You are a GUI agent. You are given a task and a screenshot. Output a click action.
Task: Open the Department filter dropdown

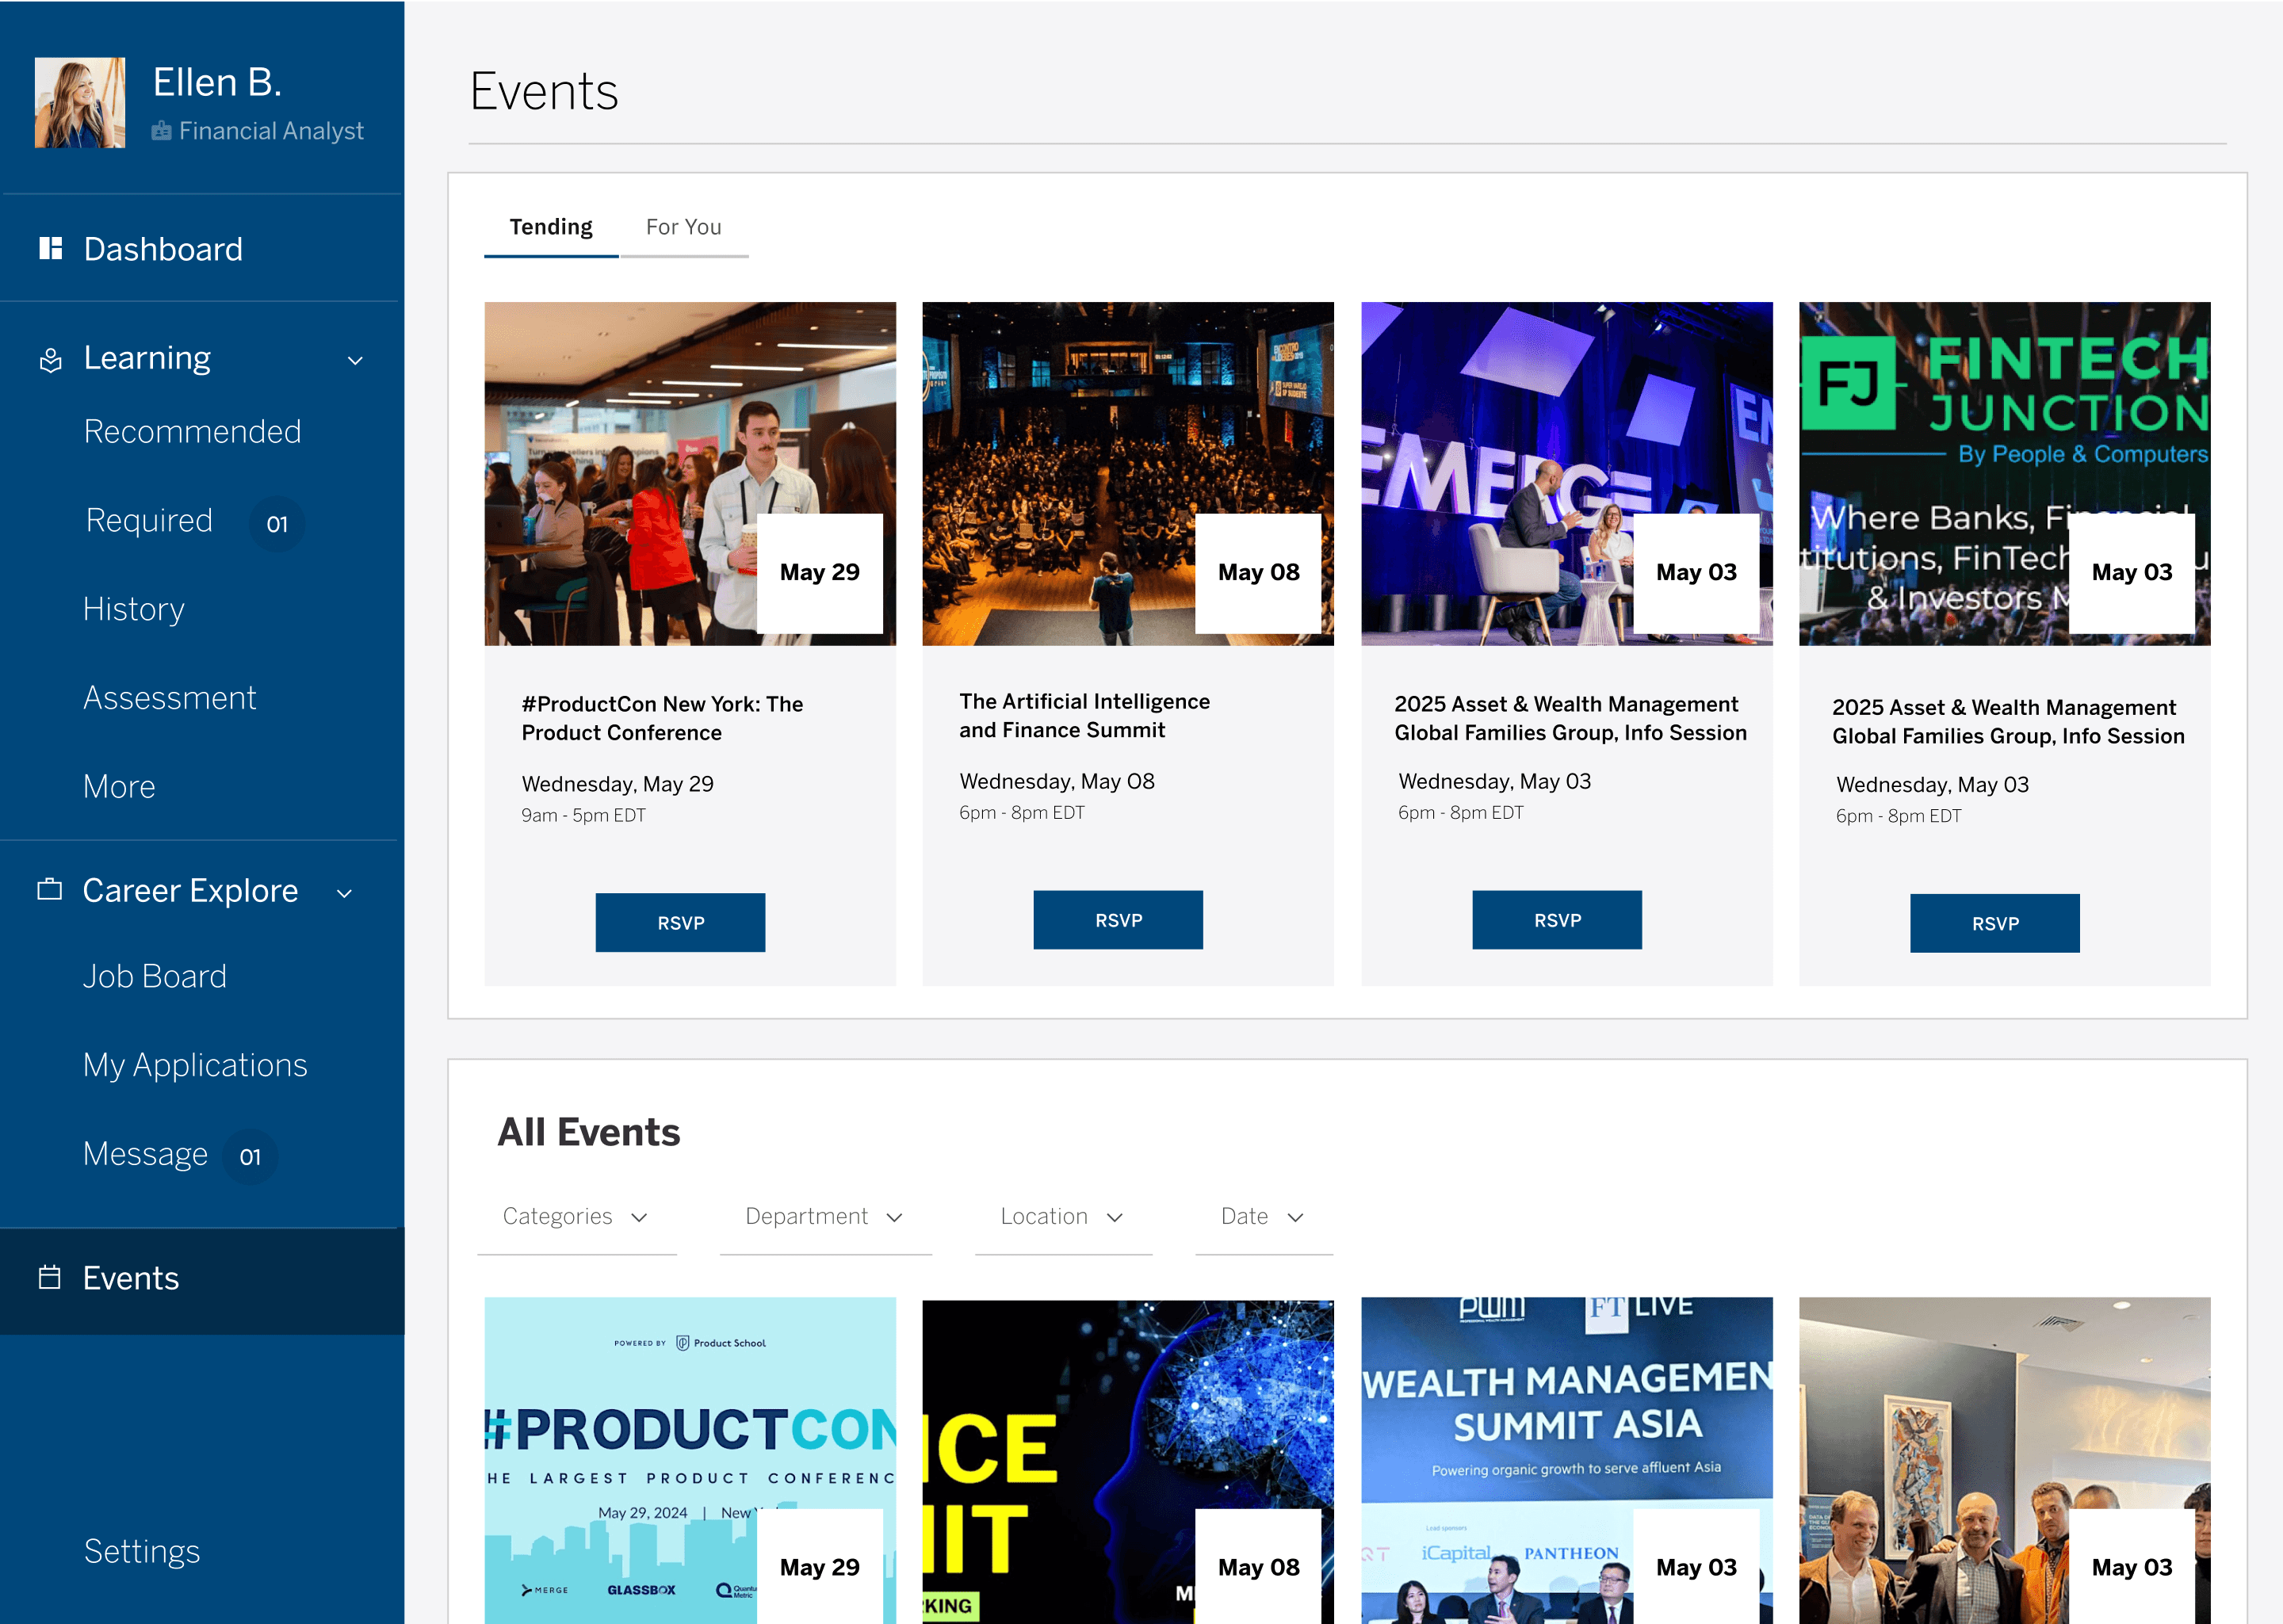tap(826, 1217)
